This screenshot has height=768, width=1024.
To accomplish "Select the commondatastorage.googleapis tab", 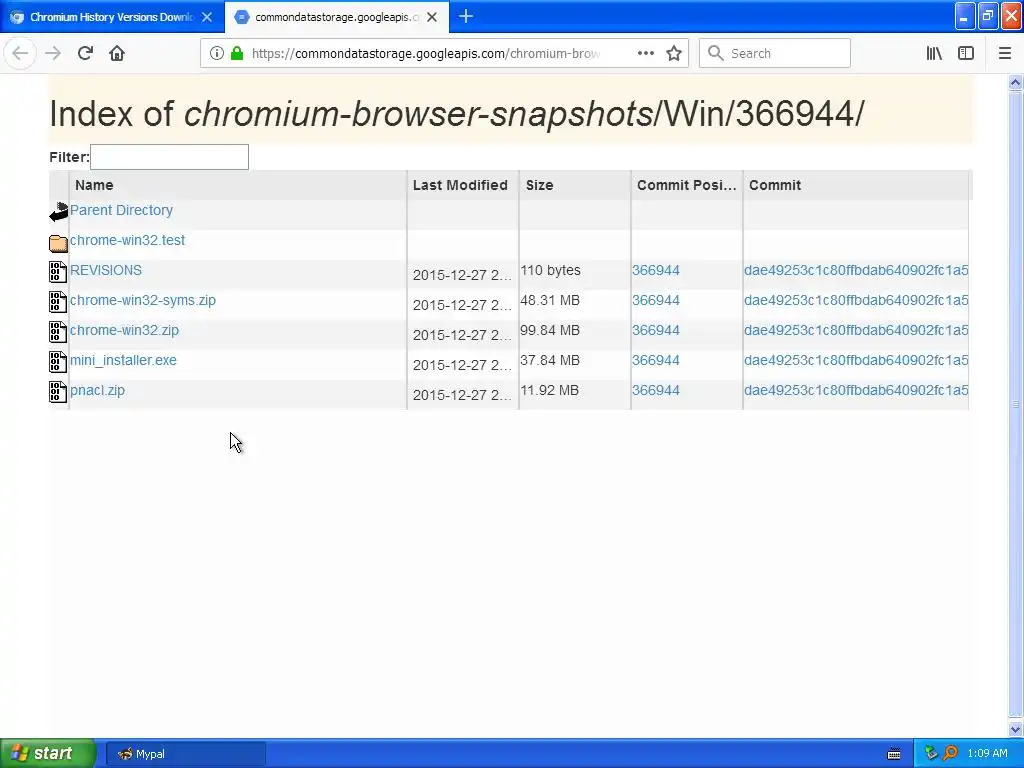I will pos(336,17).
